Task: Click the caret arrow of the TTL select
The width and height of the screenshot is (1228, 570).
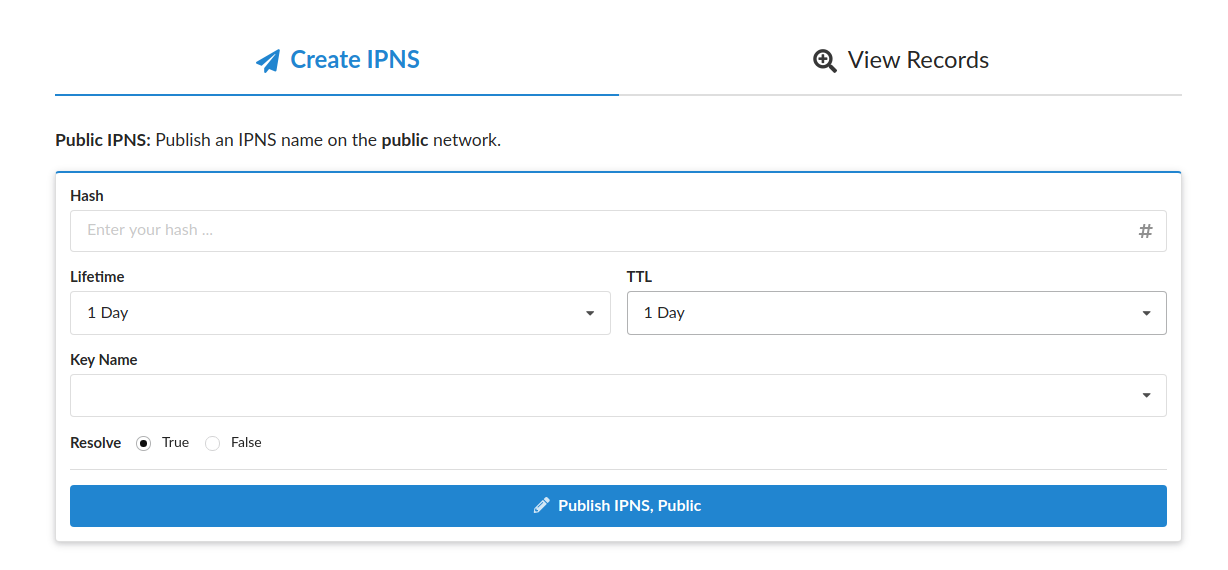Action: point(1146,314)
